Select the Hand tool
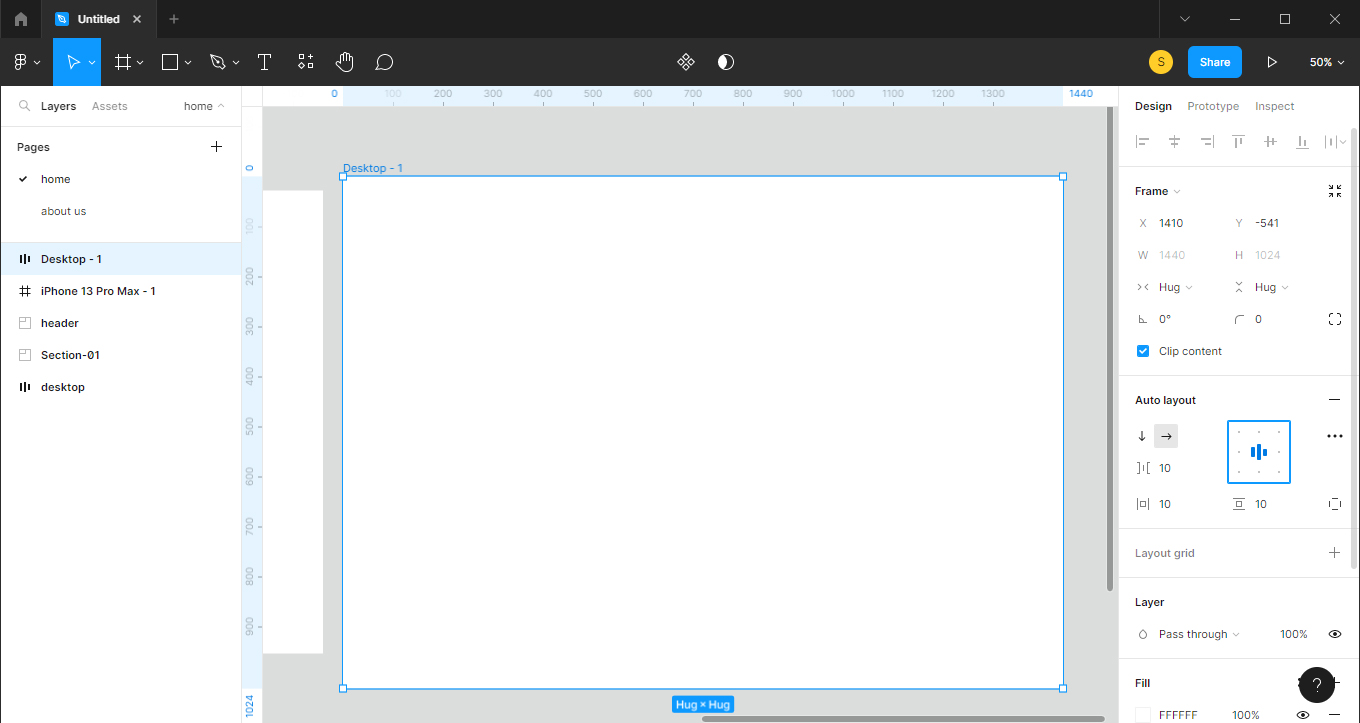Image resolution: width=1360 pixels, height=723 pixels. [344, 62]
